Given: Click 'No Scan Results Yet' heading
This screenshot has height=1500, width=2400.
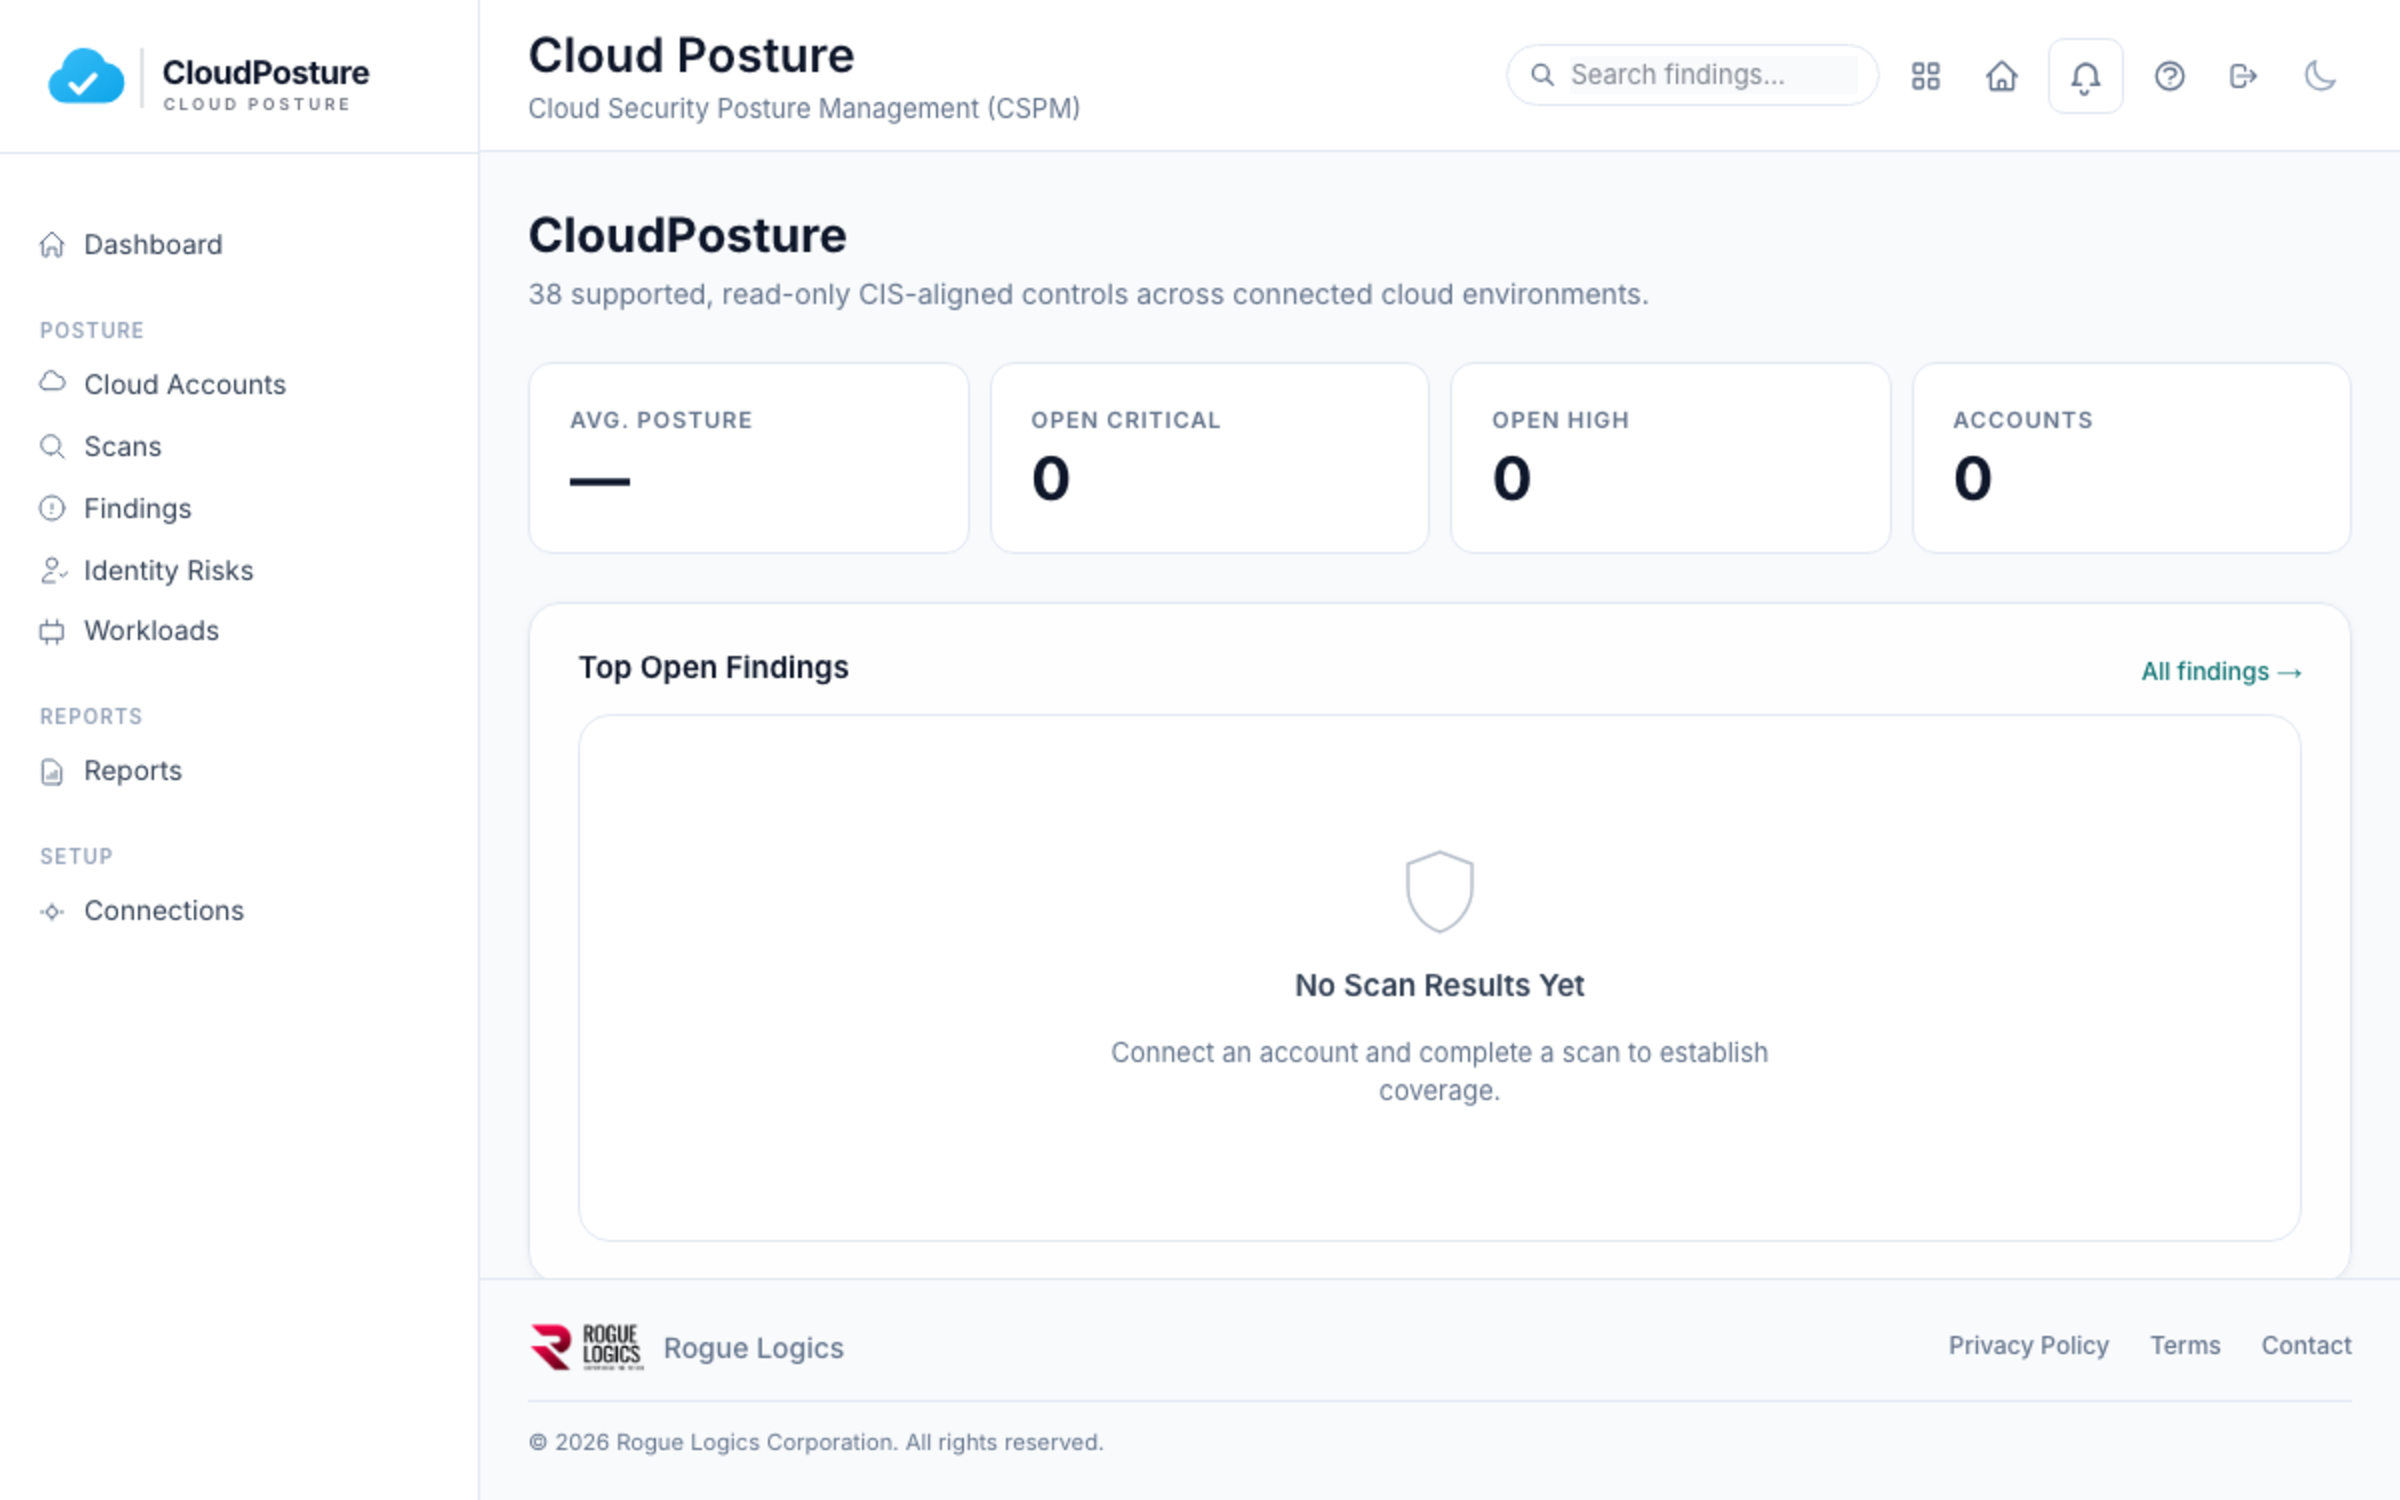Looking at the screenshot, I should click(x=1439, y=986).
